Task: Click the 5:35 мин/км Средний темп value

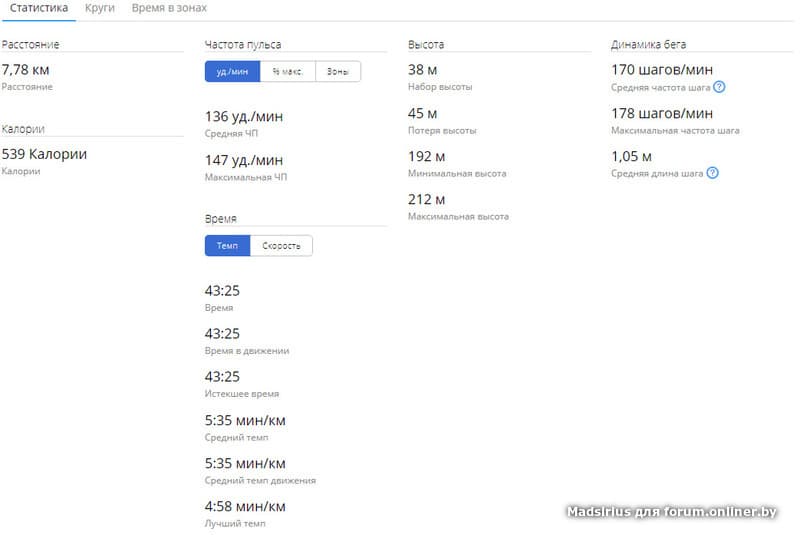Action: (x=245, y=420)
